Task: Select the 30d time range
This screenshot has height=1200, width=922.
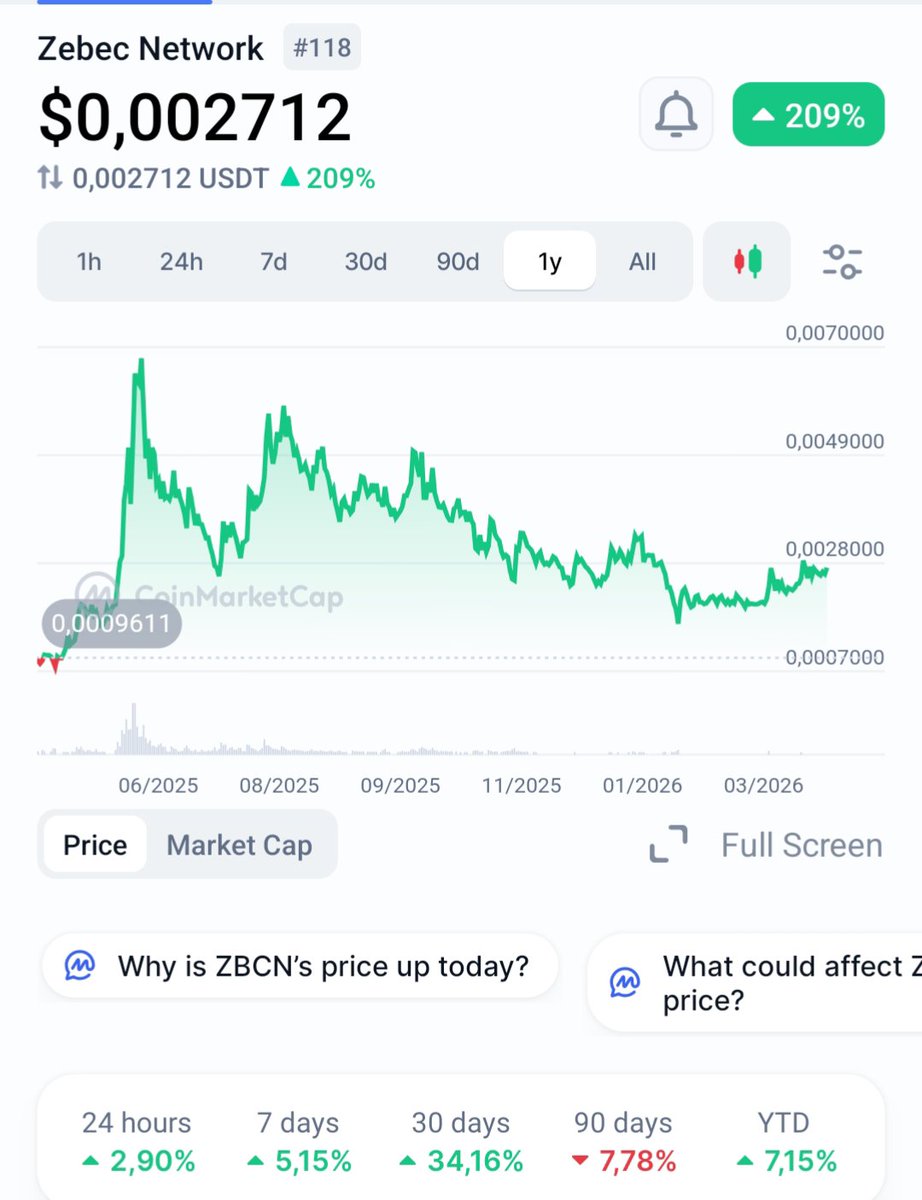Action: (x=365, y=262)
